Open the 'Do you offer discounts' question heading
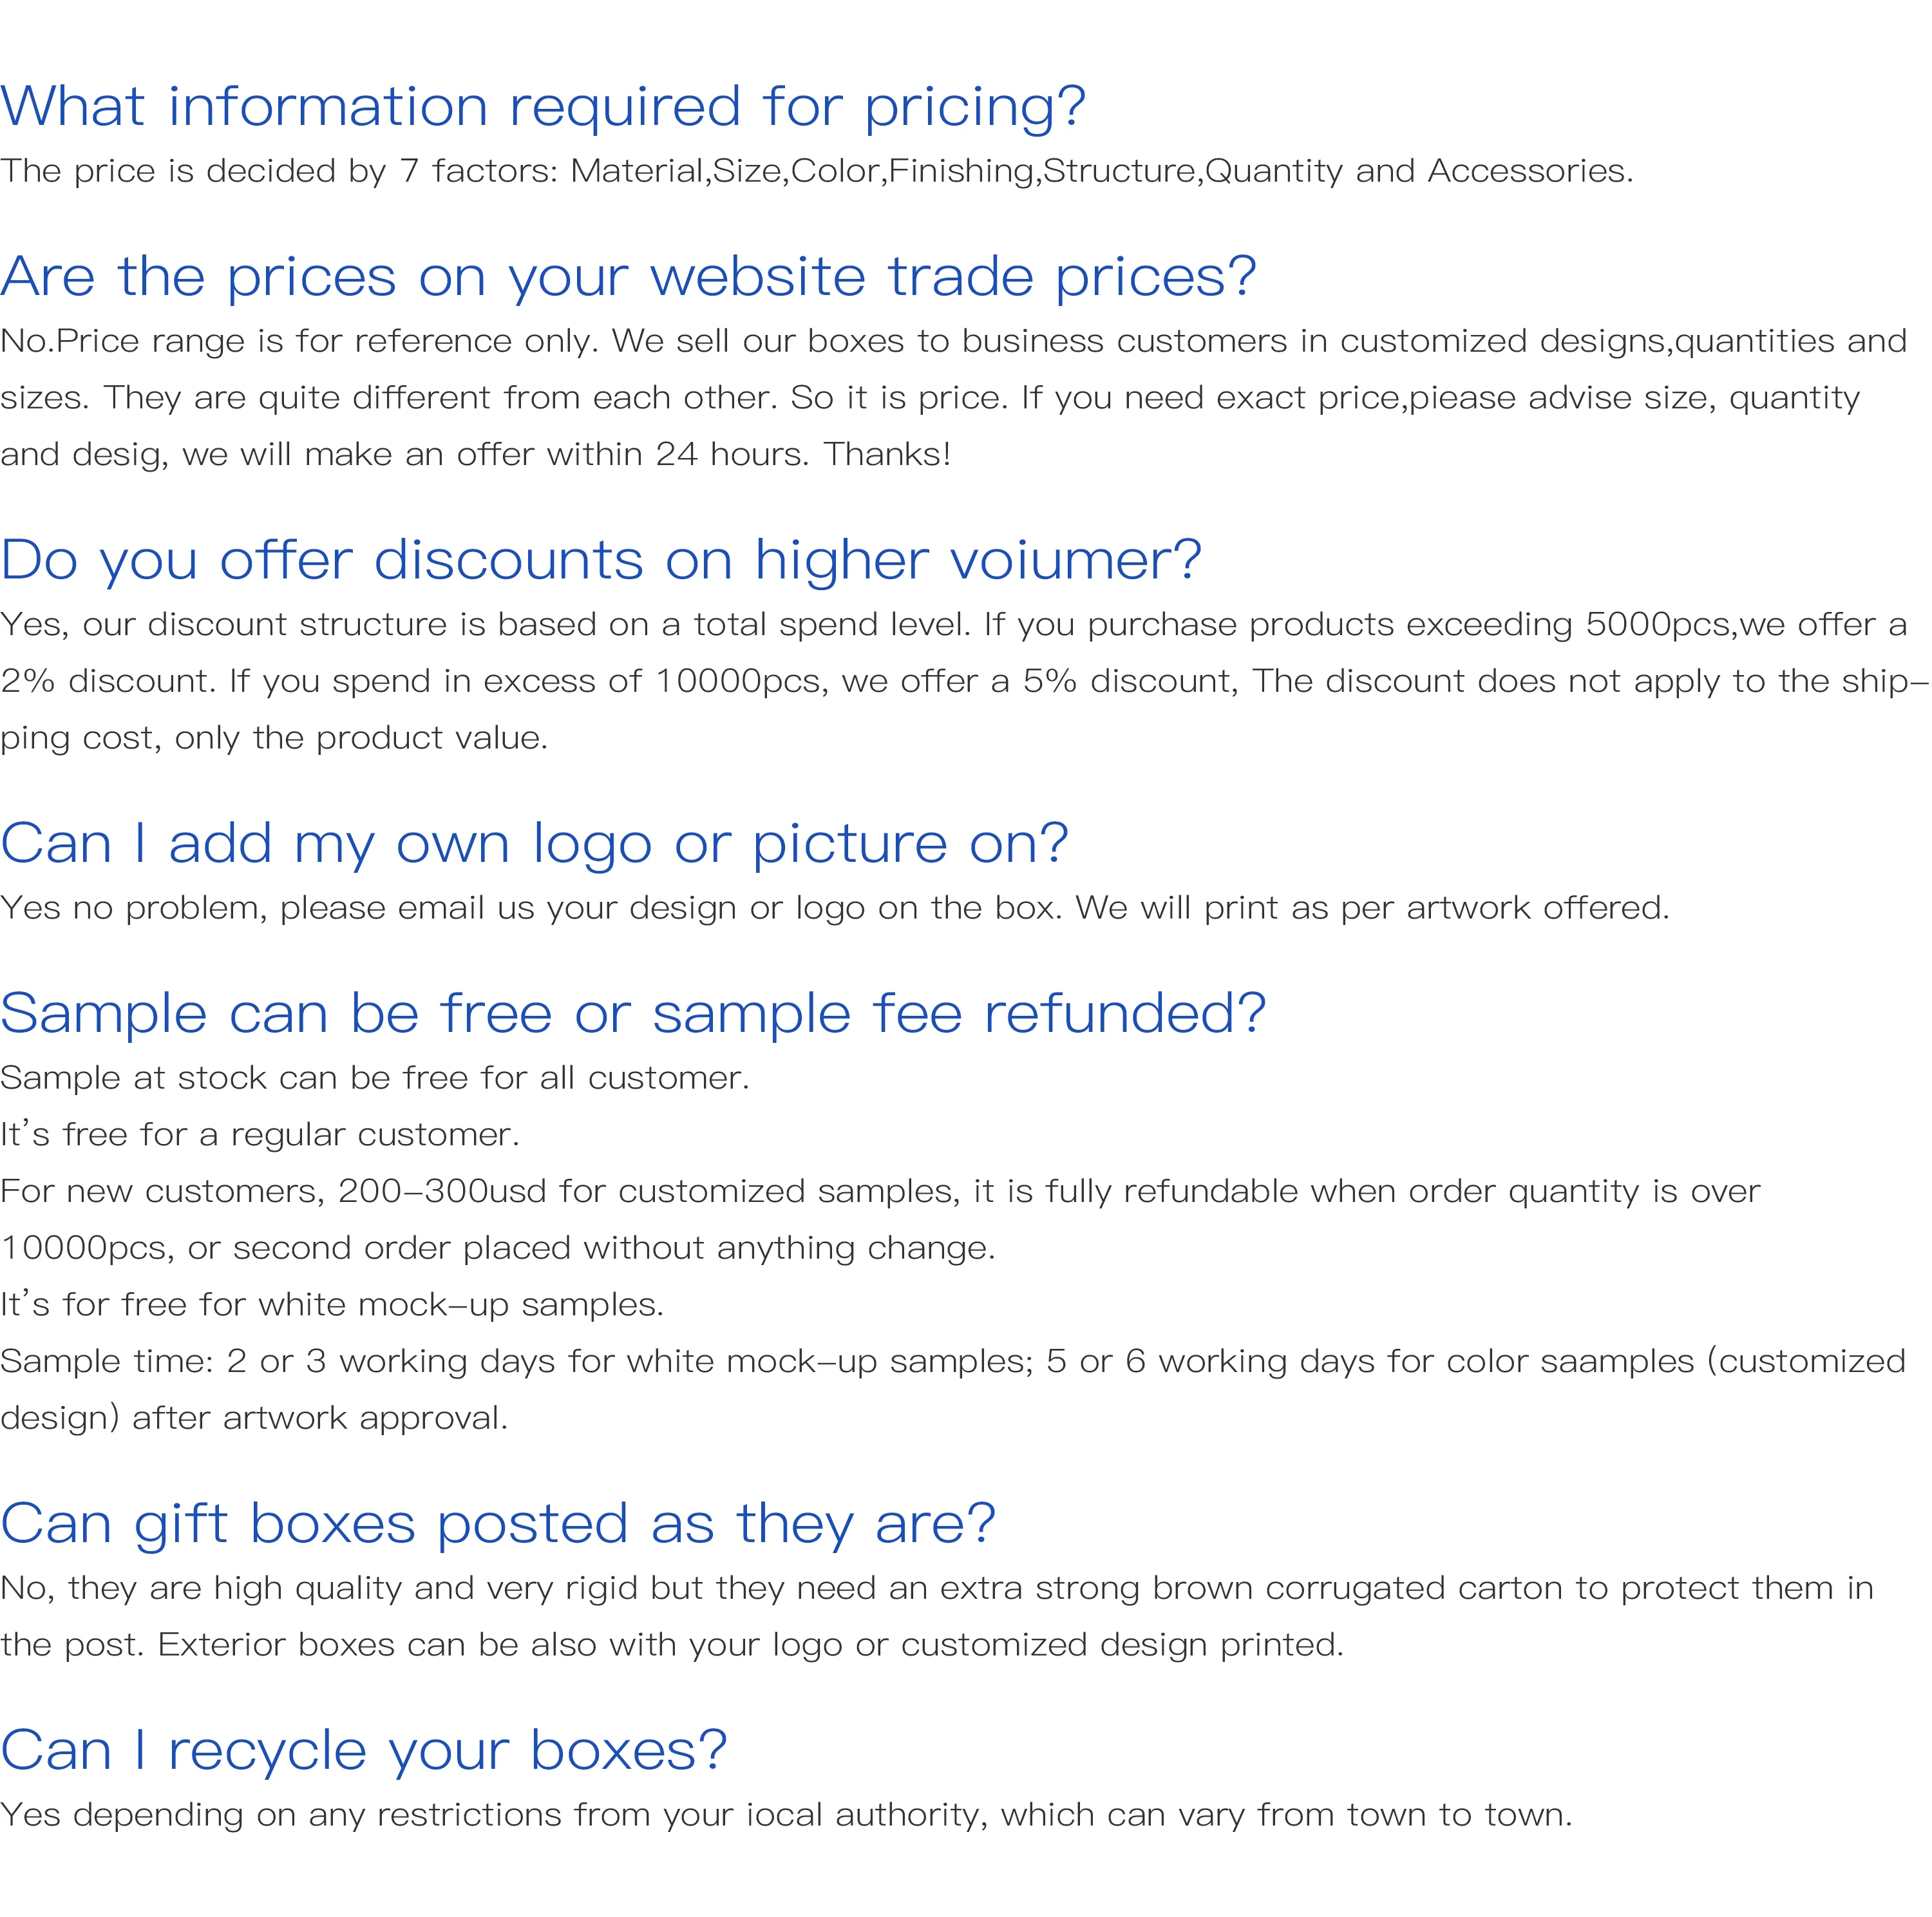1932x1917 pixels. 600,560
